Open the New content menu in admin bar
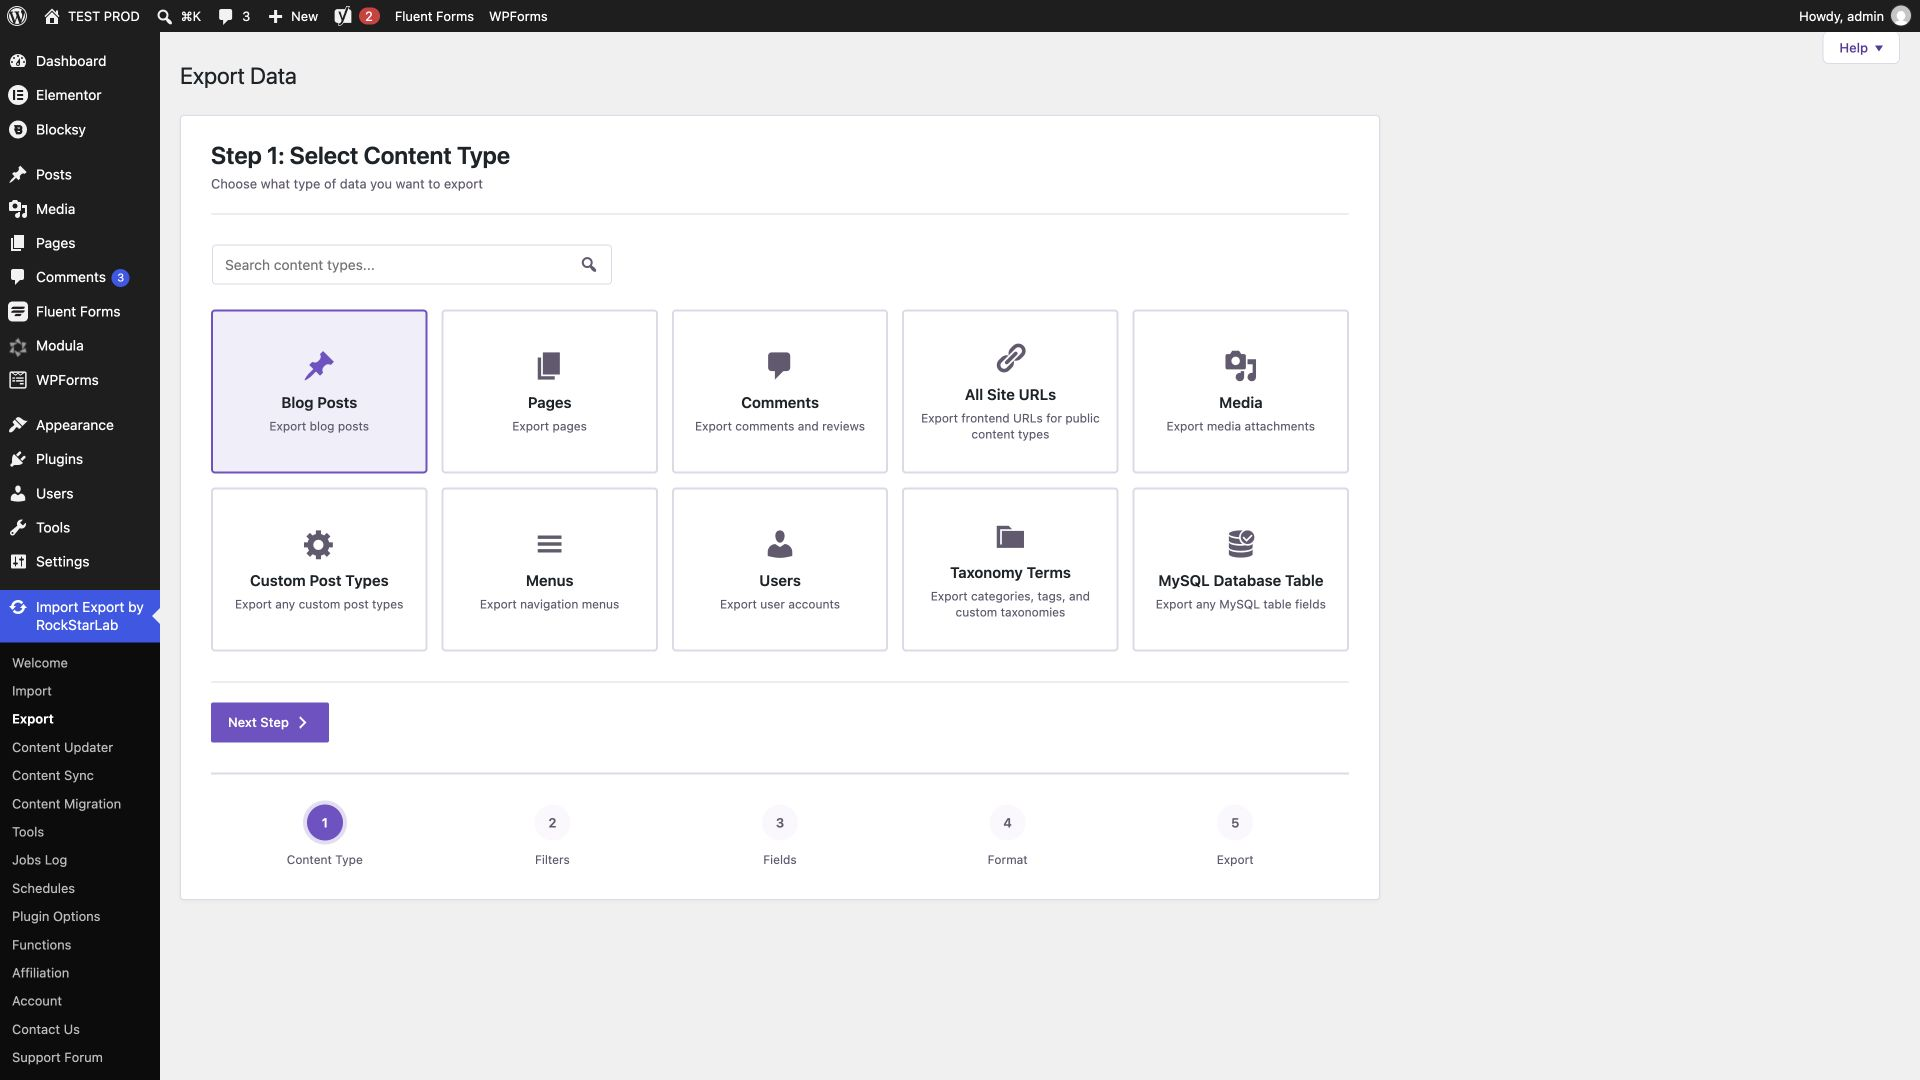 pos(293,16)
